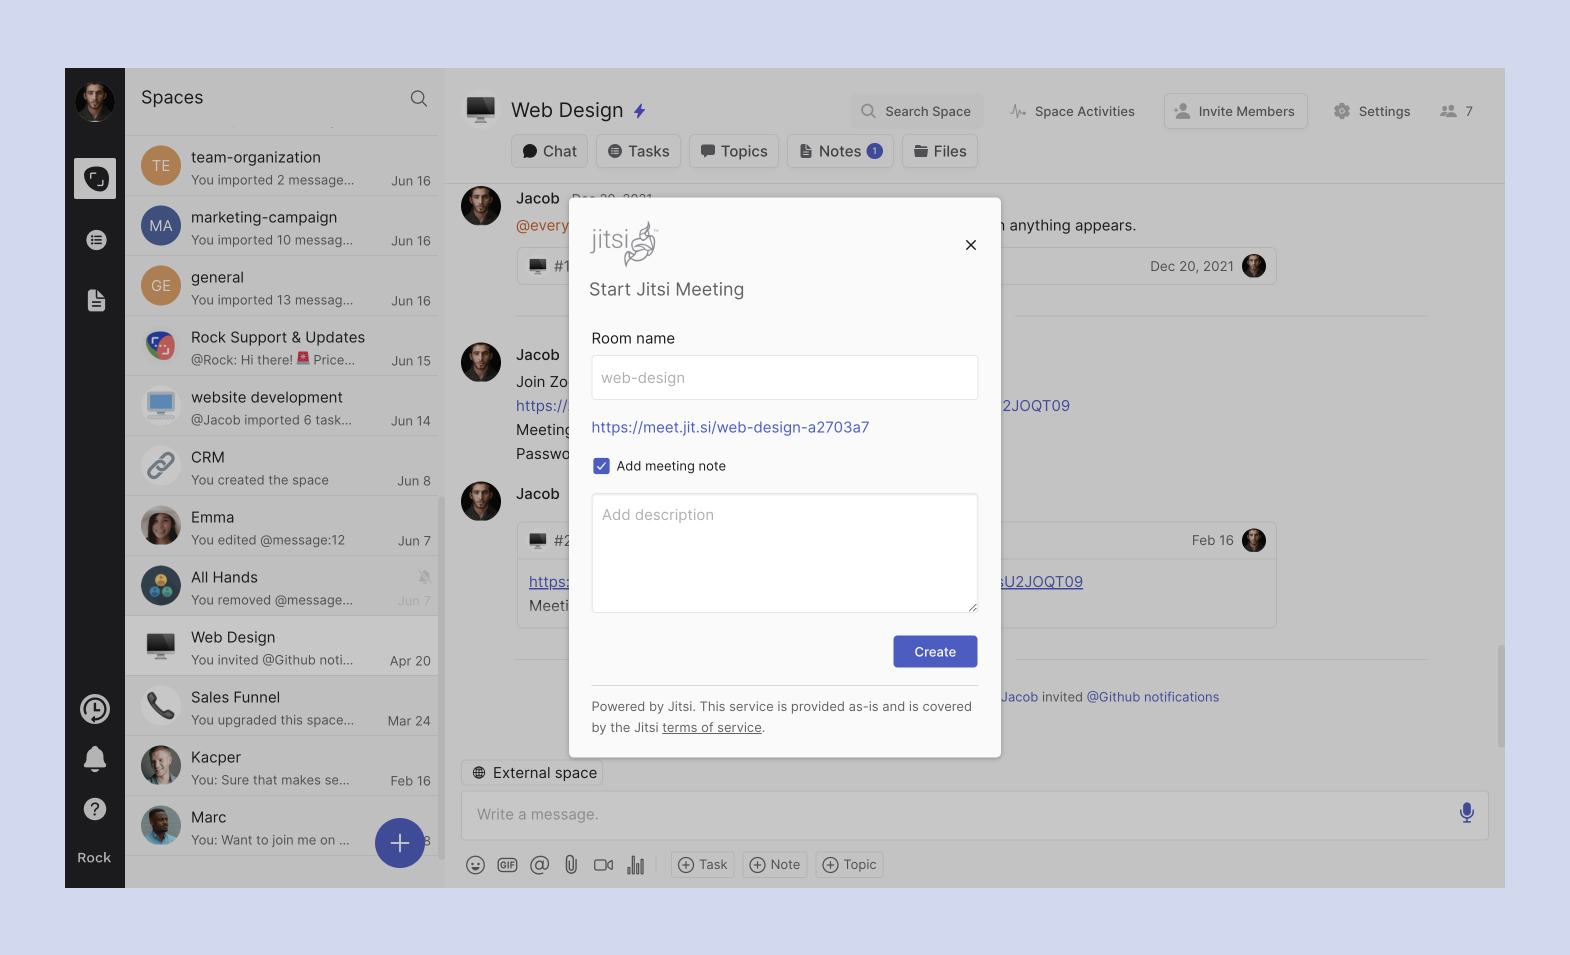Open the Jitsi terms of service link
This screenshot has width=1570, height=955.
pyautogui.click(x=711, y=728)
